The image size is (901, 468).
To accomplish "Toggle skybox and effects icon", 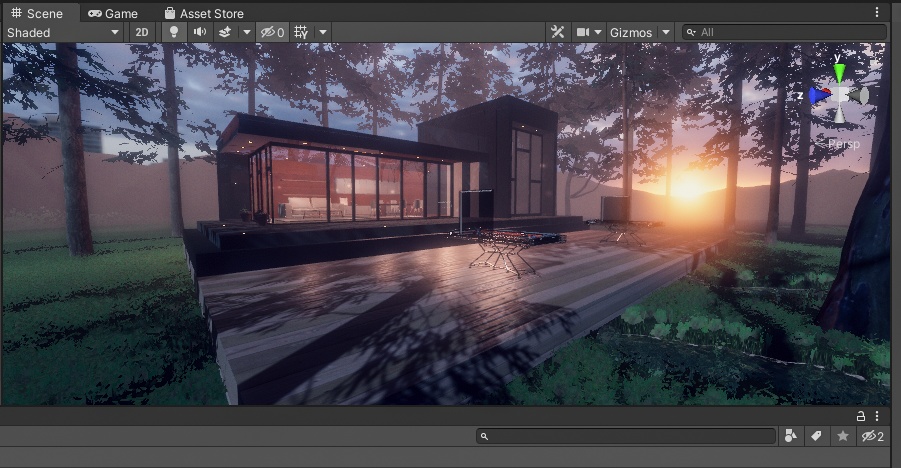I will (225, 32).
